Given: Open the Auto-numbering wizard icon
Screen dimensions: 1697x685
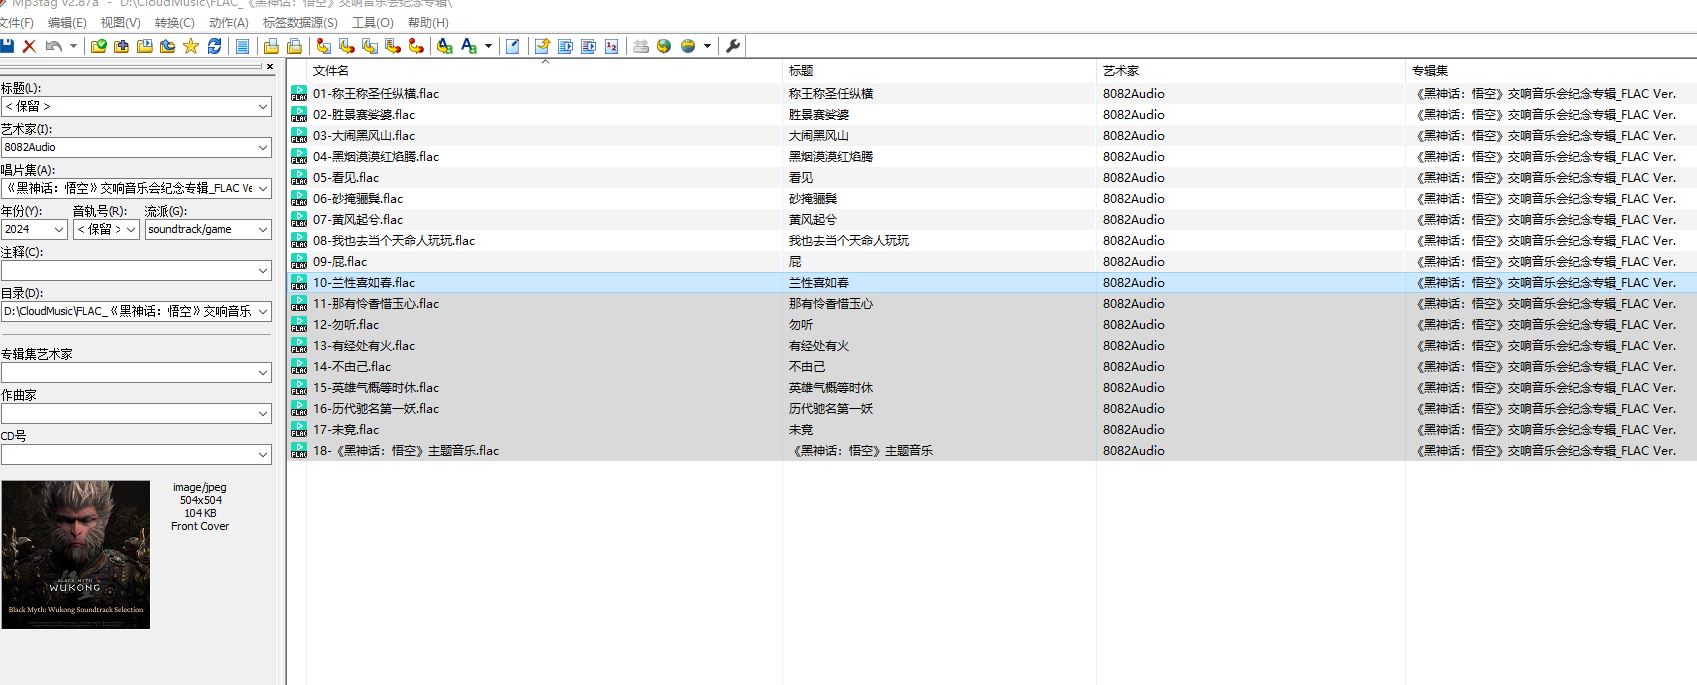Looking at the screenshot, I should (611, 46).
